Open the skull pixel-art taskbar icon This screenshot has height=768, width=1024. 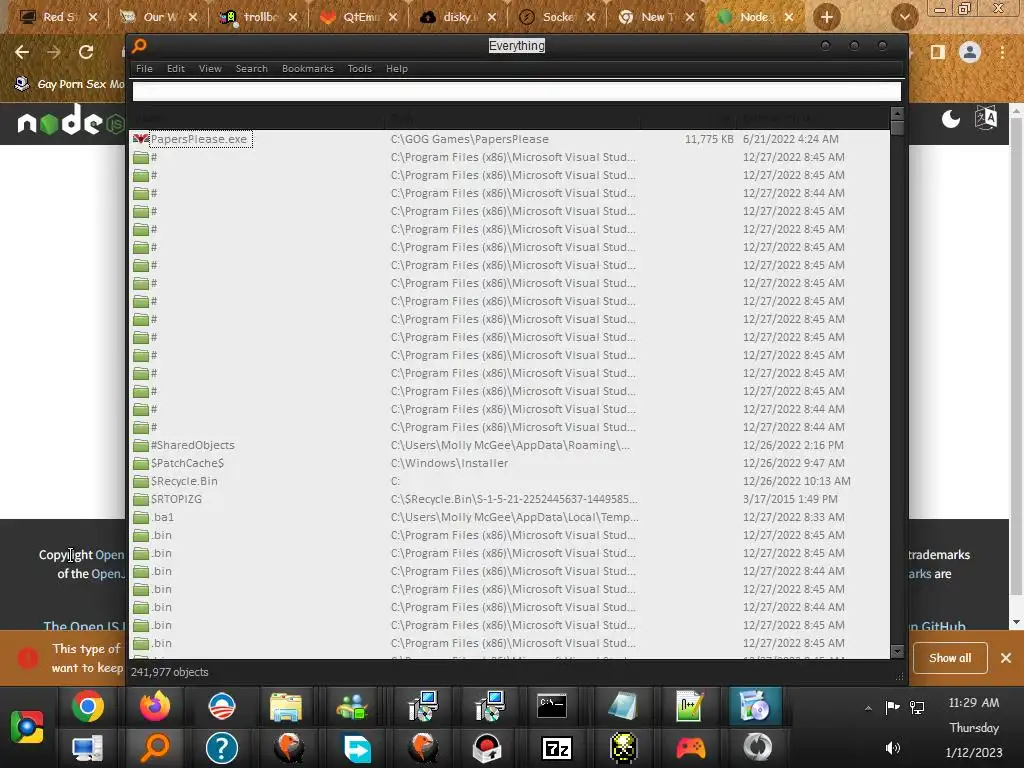624,748
